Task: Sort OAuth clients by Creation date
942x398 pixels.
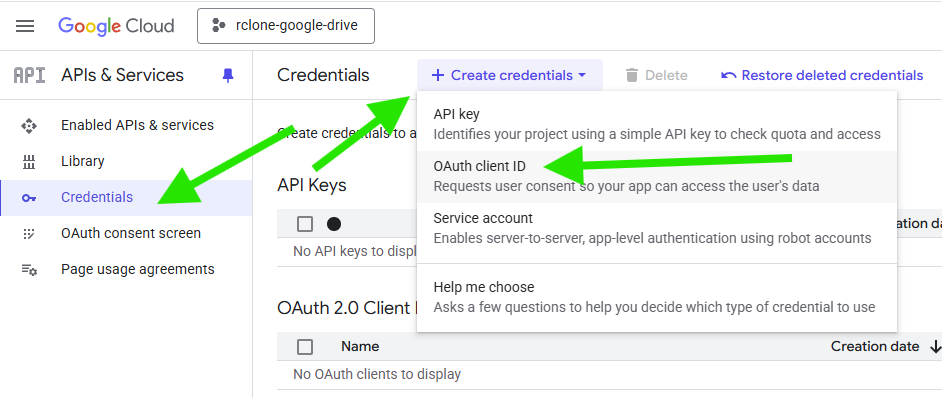Action: [x=875, y=346]
